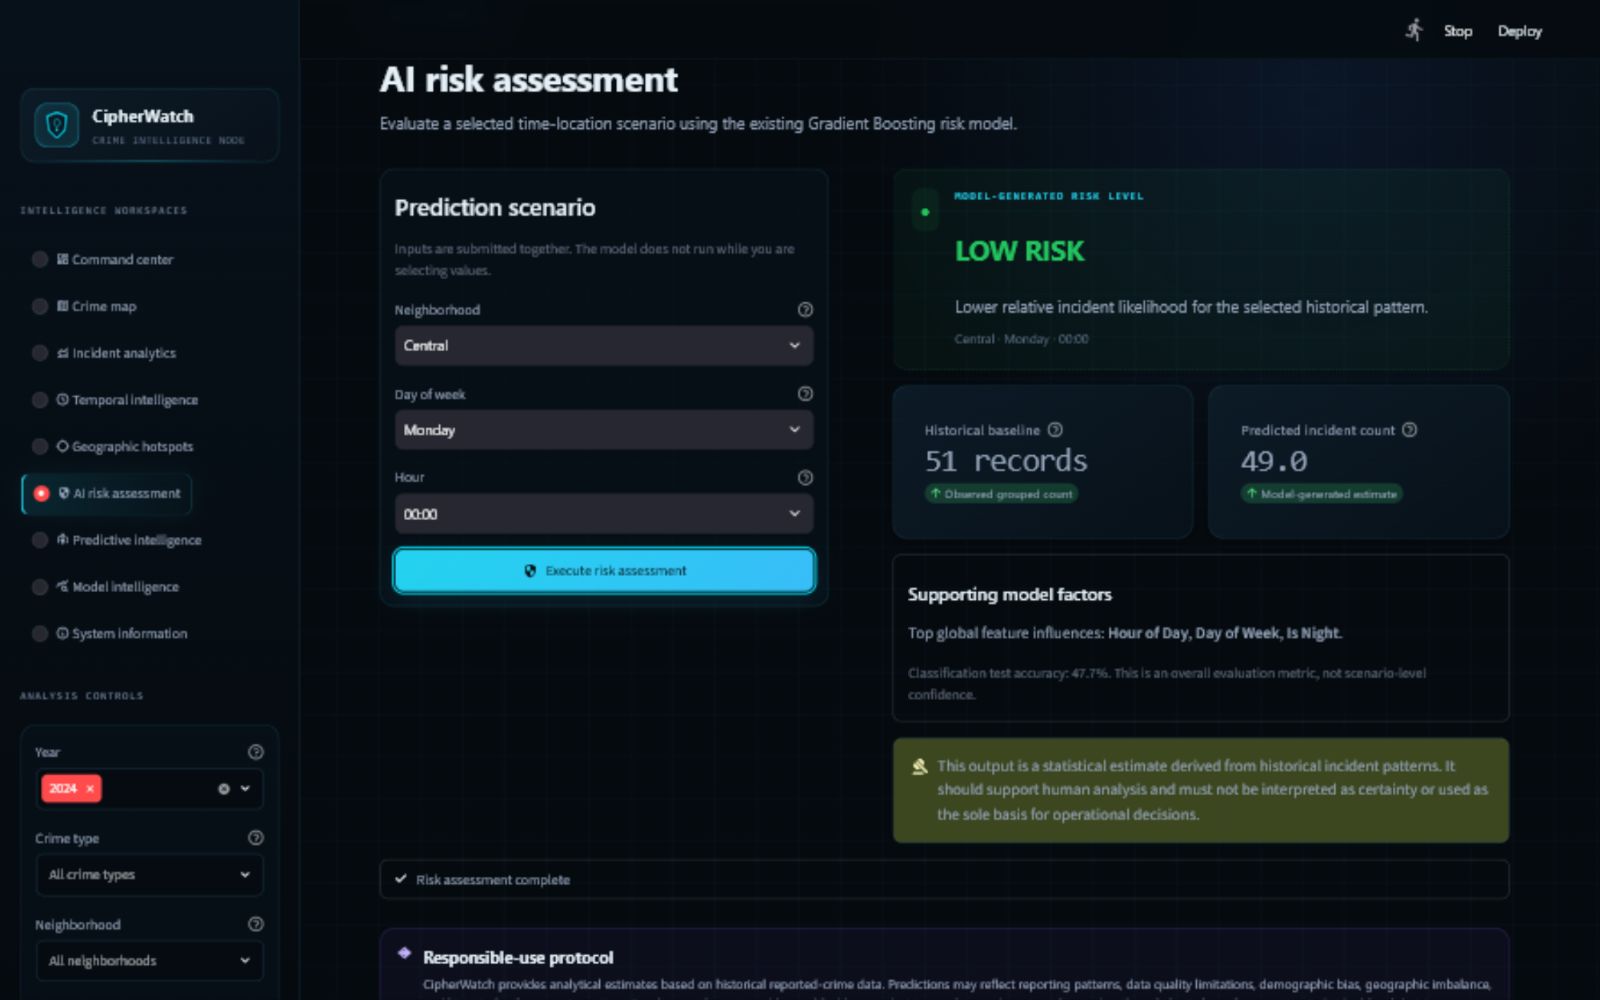The width and height of the screenshot is (1600, 1000).
Task: Select the Model intelligence radio option
Action: pyautogui.click(x=40, y=587)
